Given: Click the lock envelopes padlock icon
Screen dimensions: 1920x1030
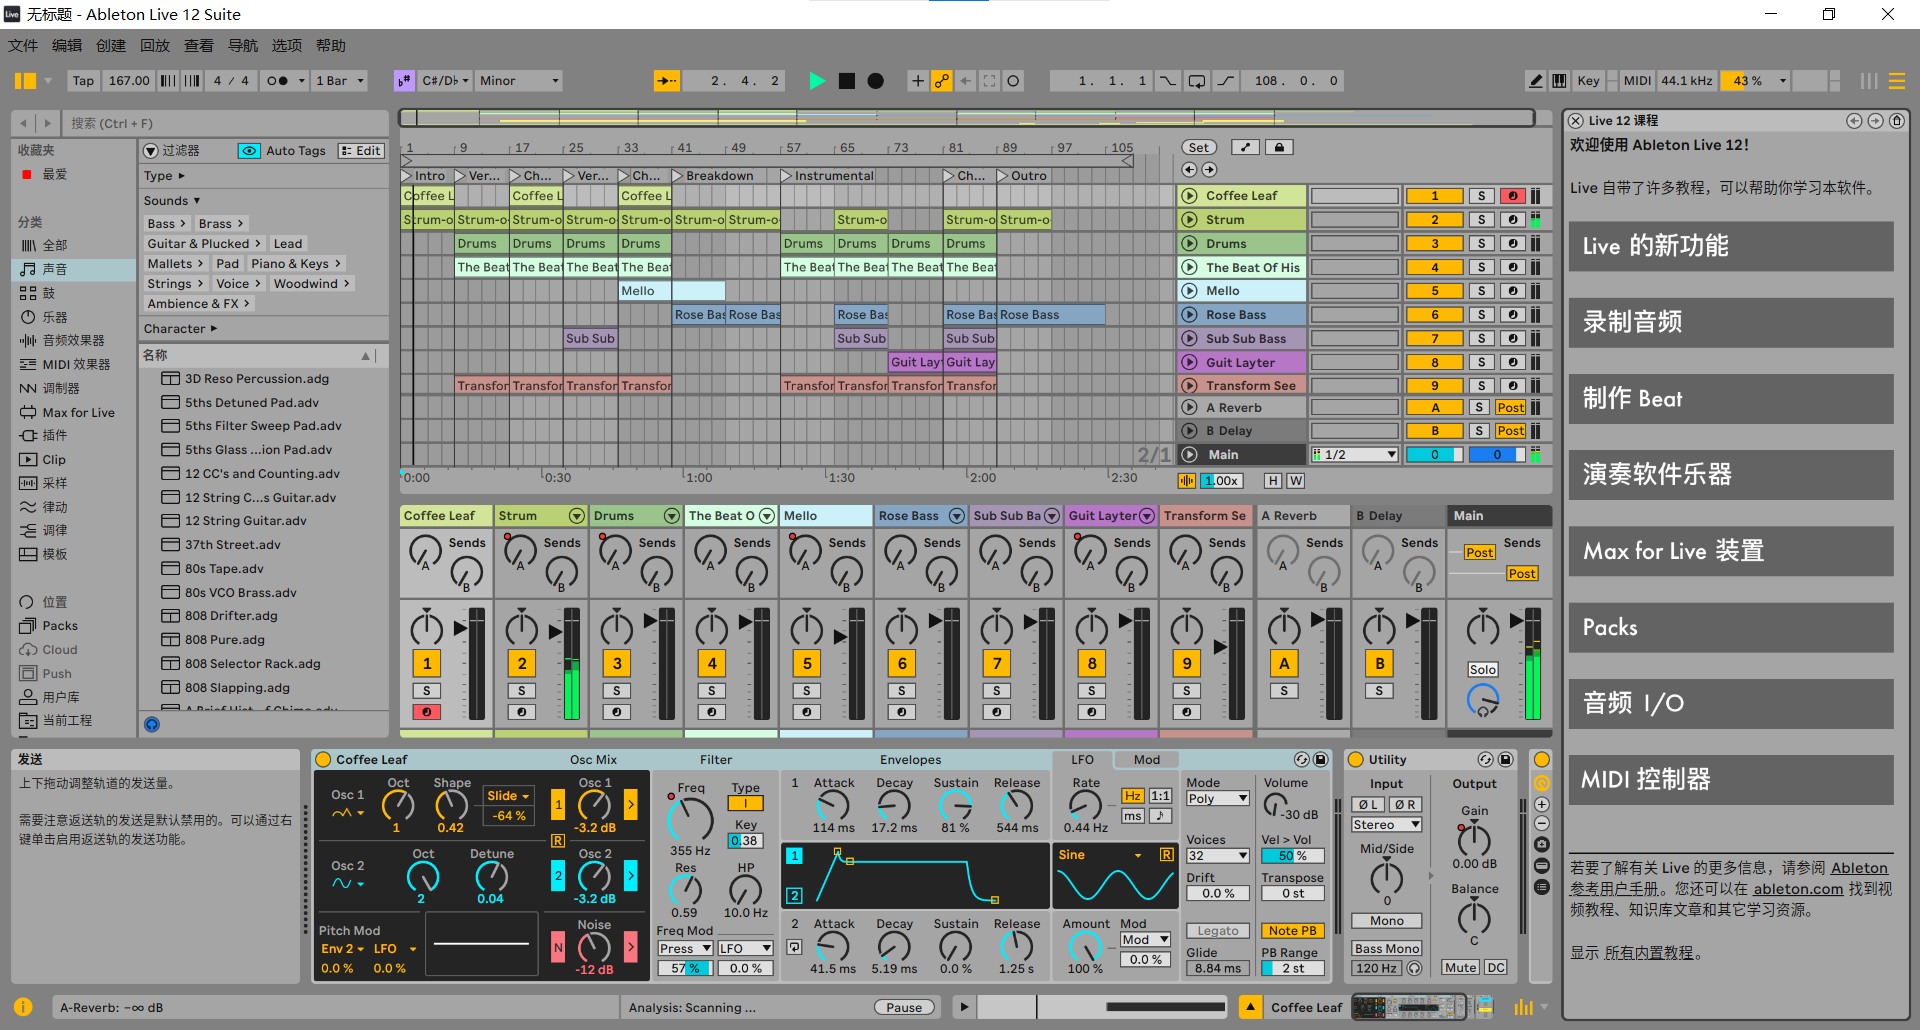Looking at the screenshot, I should [x=1279, y=147].
